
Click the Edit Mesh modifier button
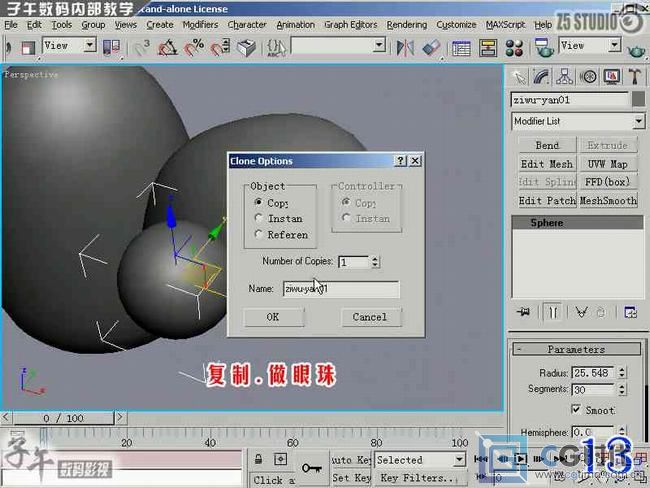(x=547, y=164)
